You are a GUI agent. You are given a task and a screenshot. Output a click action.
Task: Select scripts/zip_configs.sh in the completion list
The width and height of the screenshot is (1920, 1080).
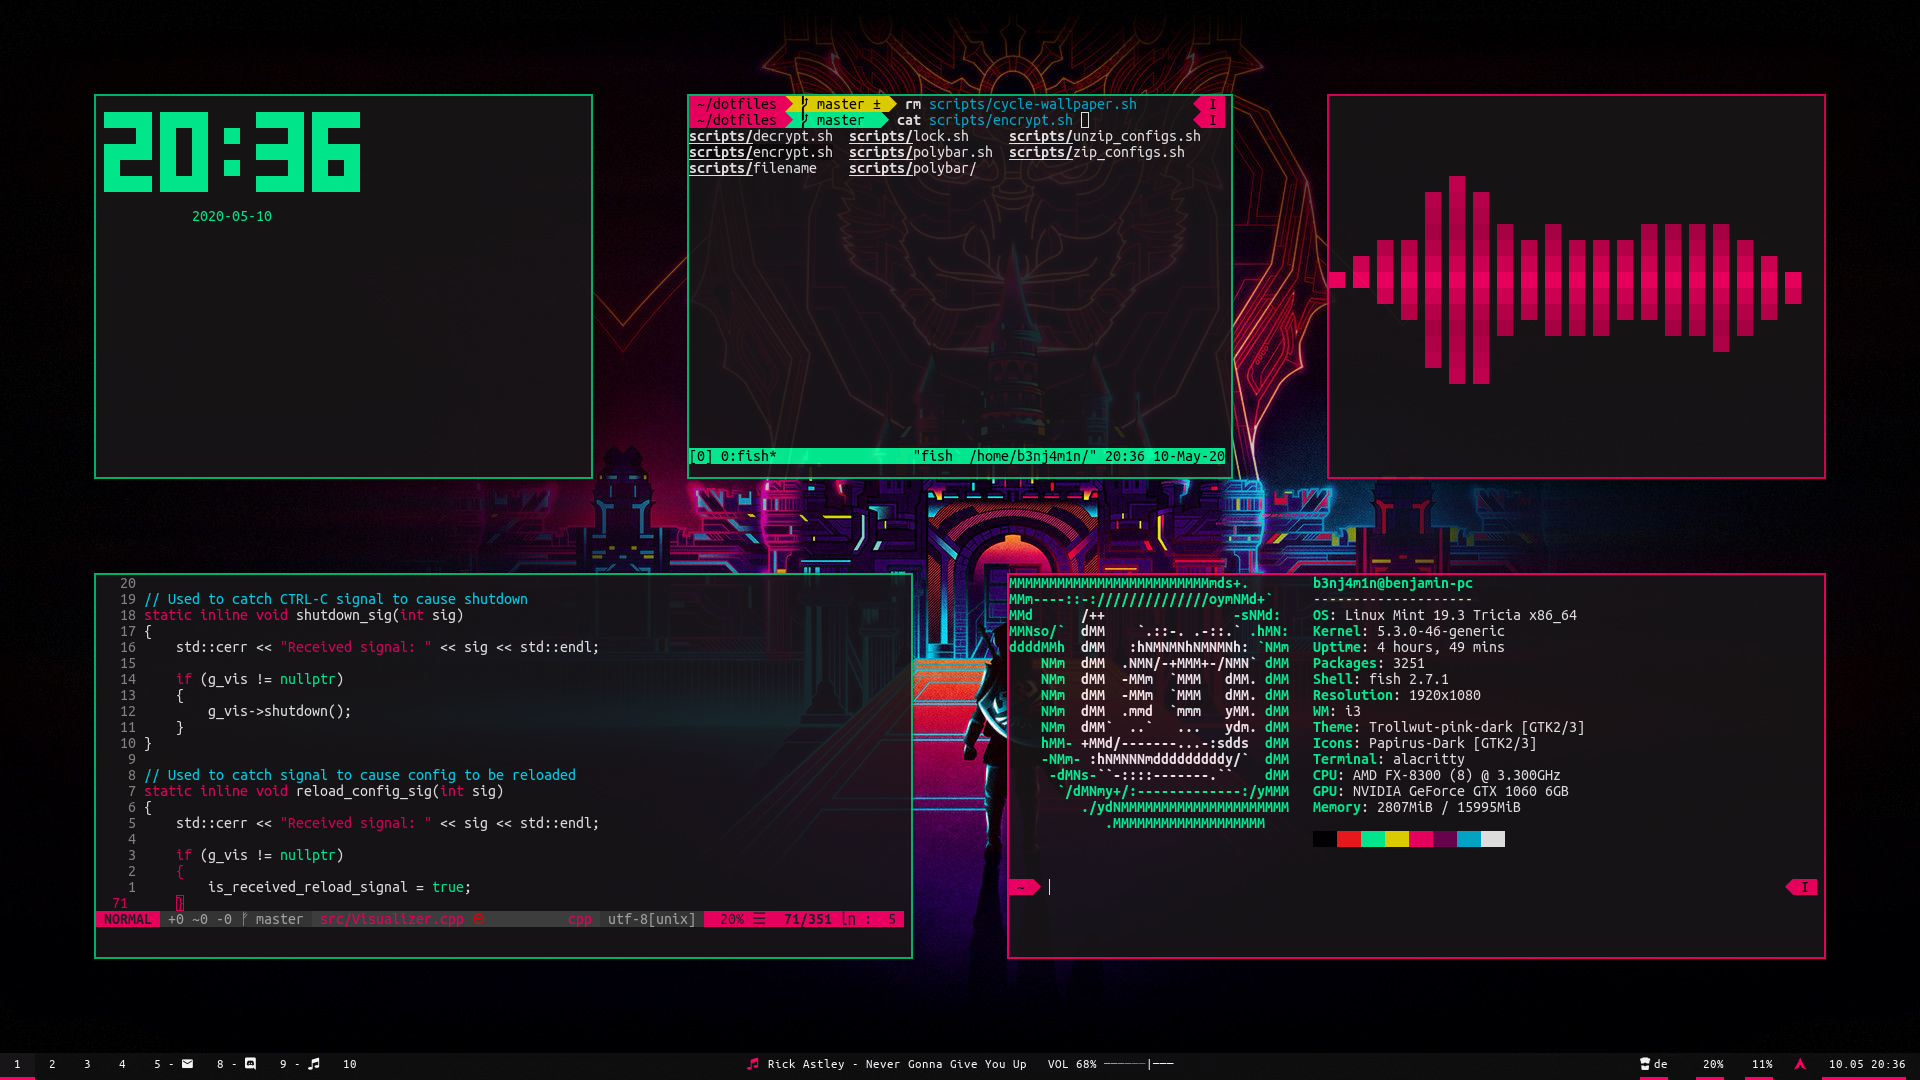(x=1097, y=152)
